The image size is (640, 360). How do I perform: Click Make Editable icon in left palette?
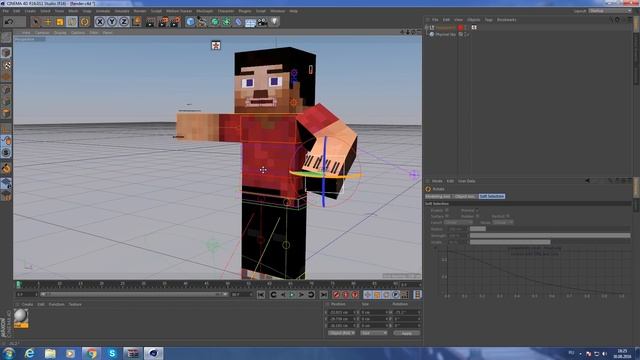6,37
